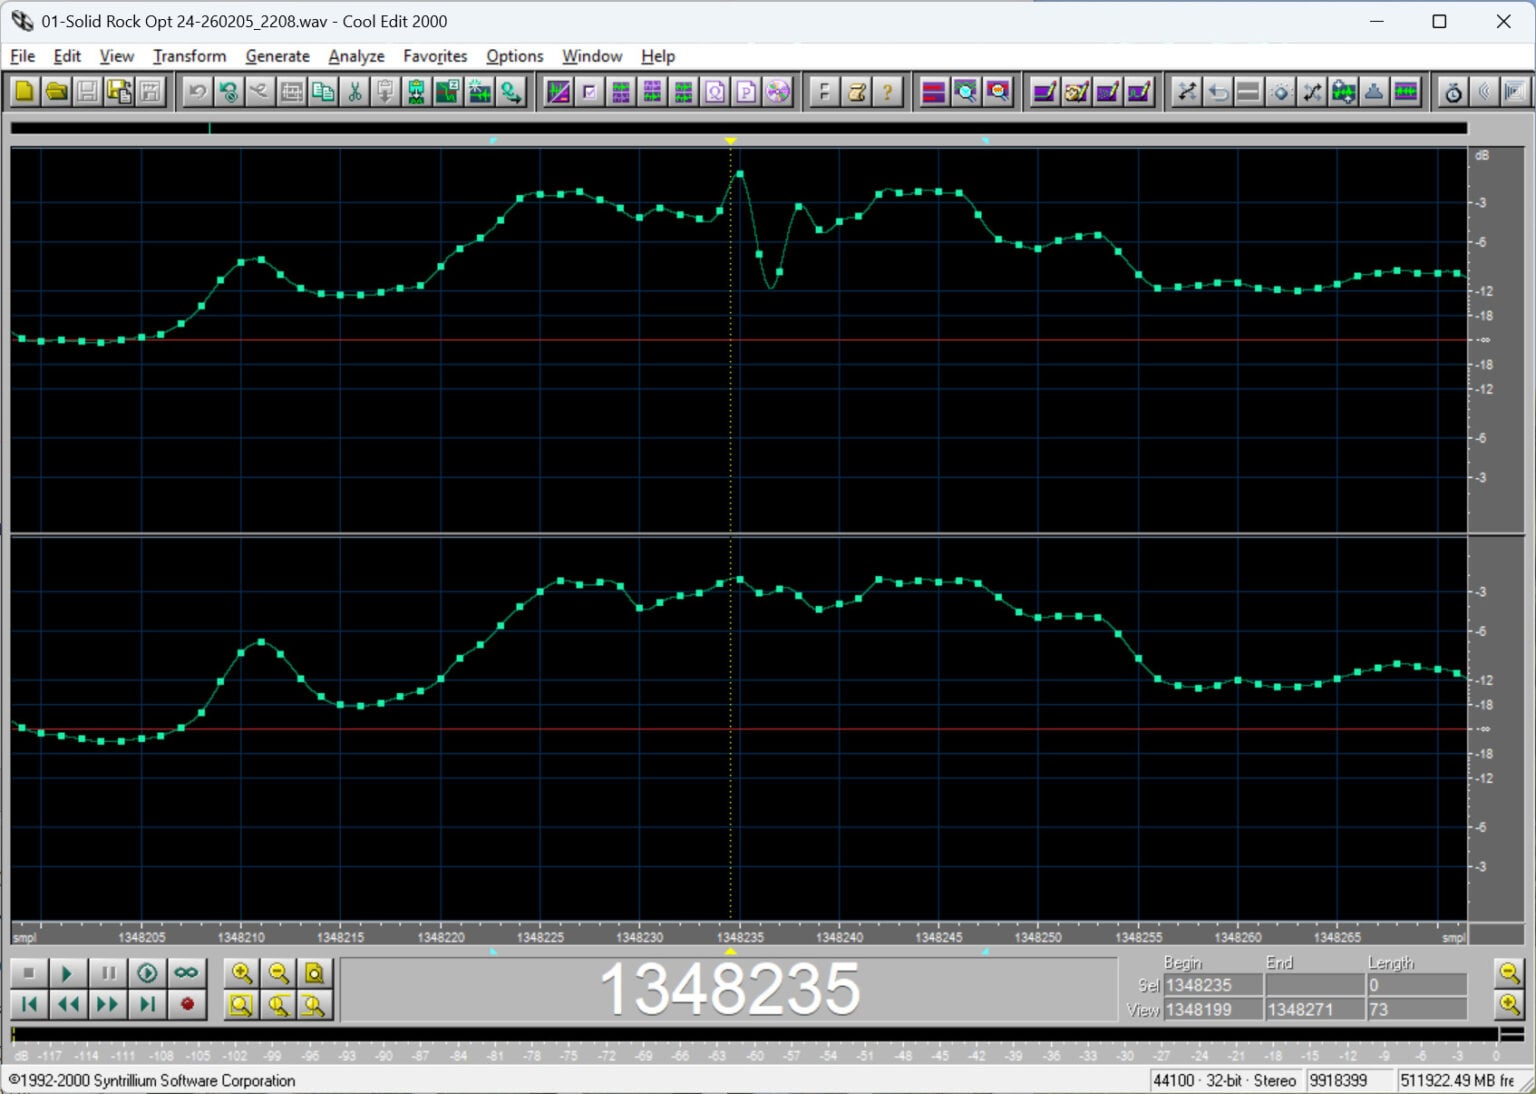The width and height of the screenshot is (1536, 1094).
Task: Click the New file toolbar icon
Action: [x=24, y=92]
